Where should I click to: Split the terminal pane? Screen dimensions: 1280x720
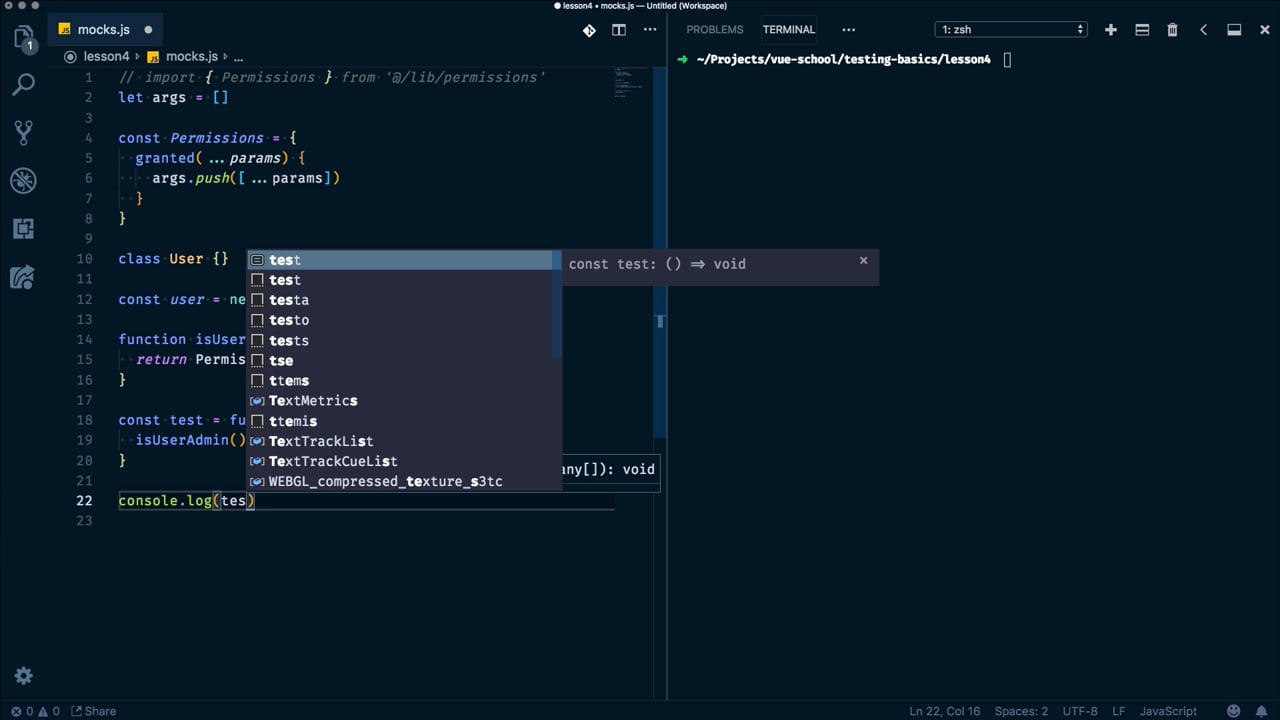coord(1142,30)
